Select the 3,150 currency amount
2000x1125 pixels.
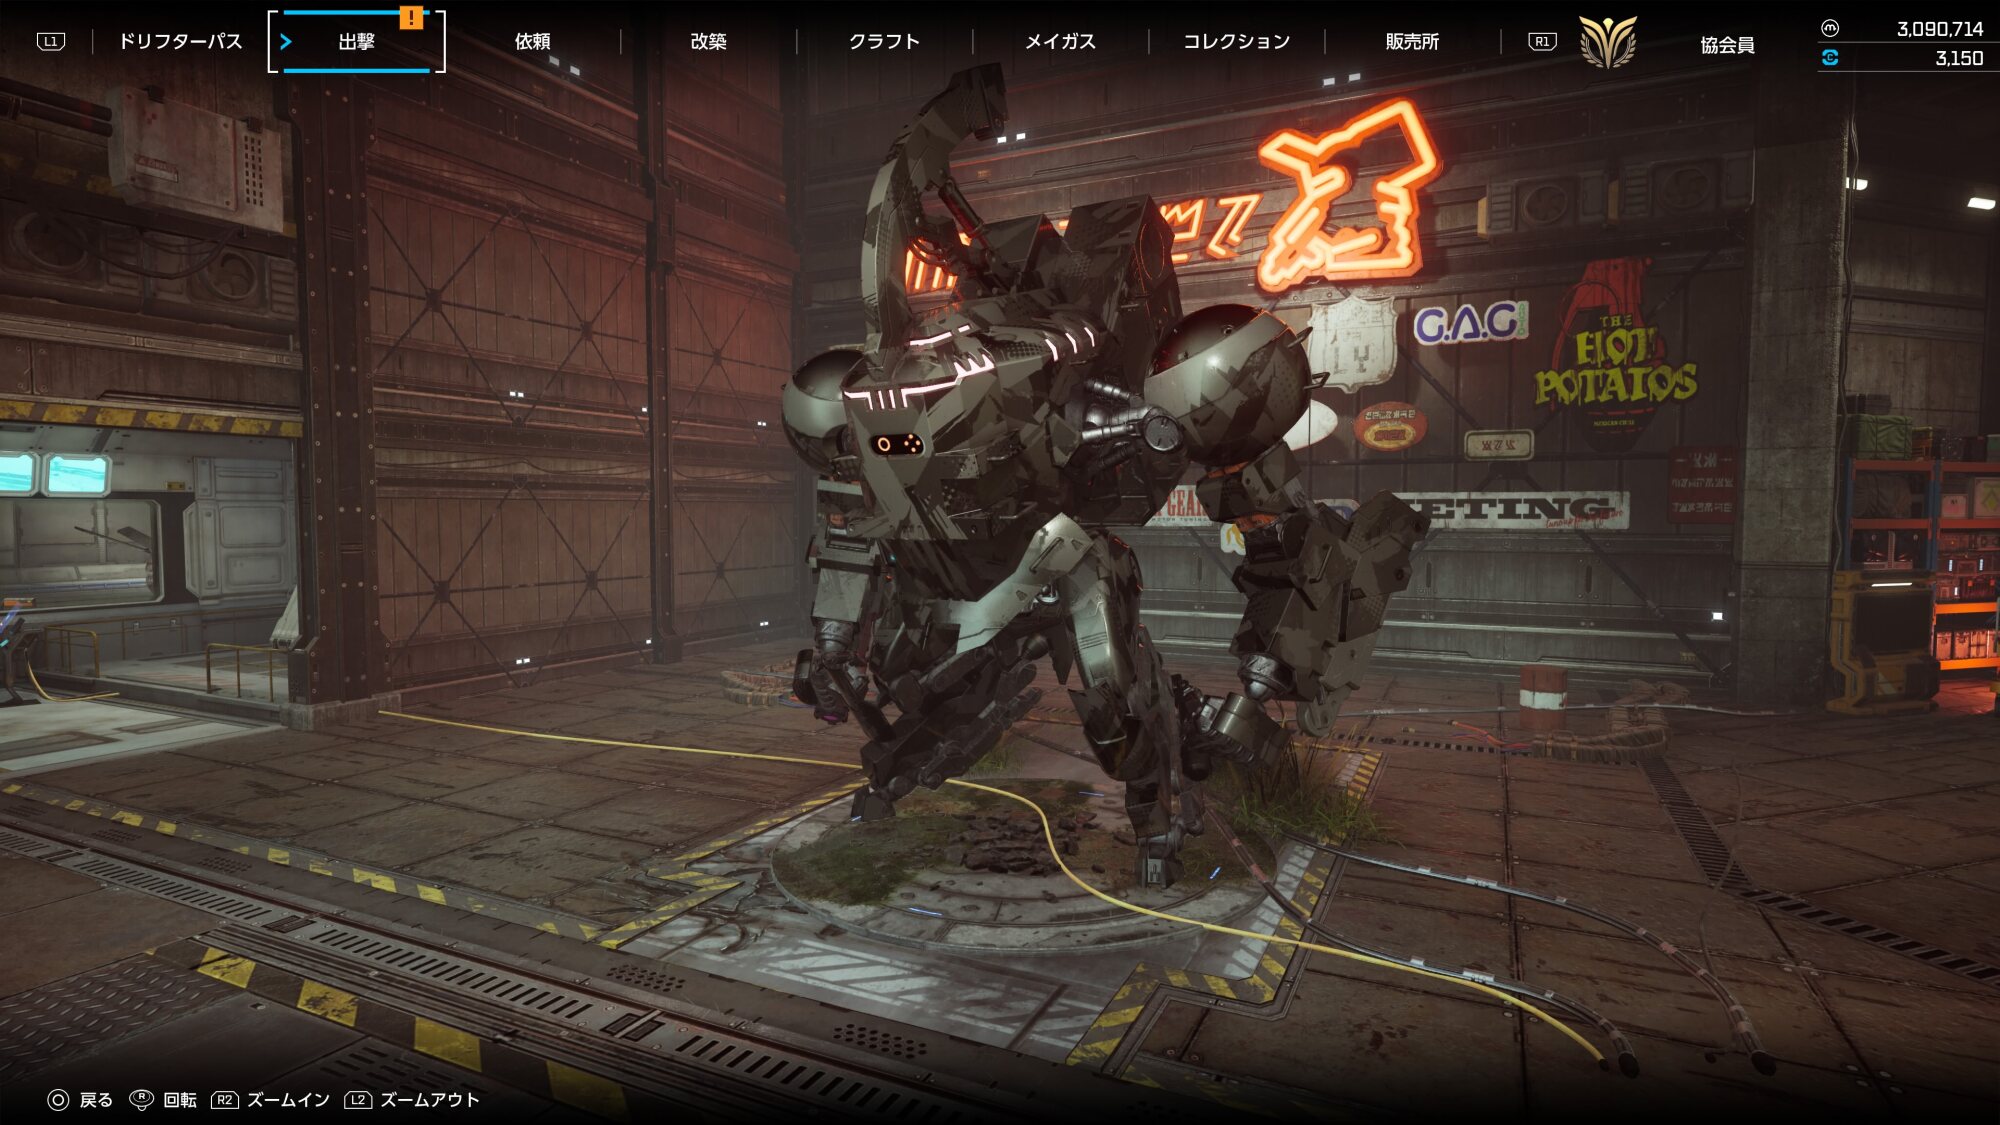(x=1959, y=58)
